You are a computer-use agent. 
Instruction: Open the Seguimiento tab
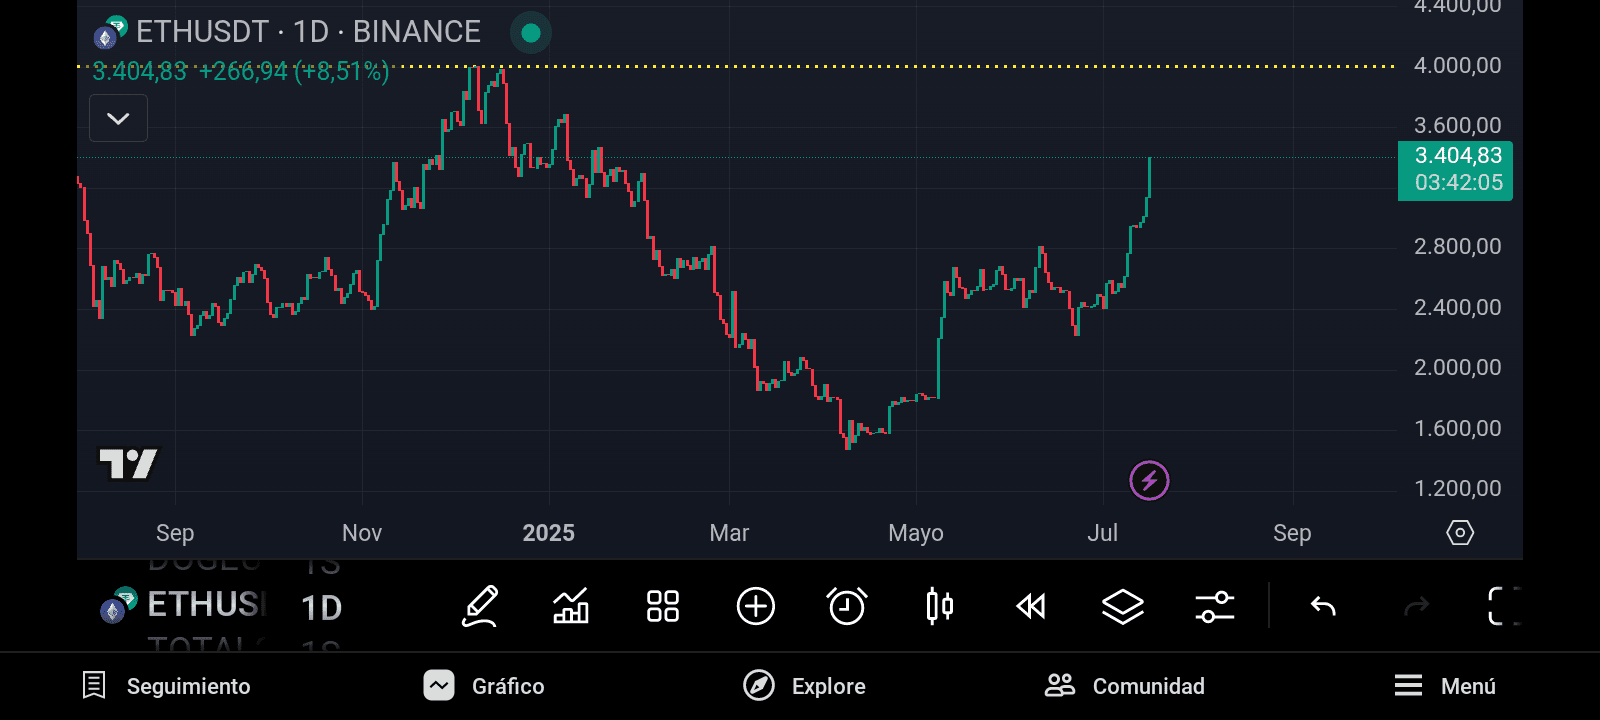(166, 686)
